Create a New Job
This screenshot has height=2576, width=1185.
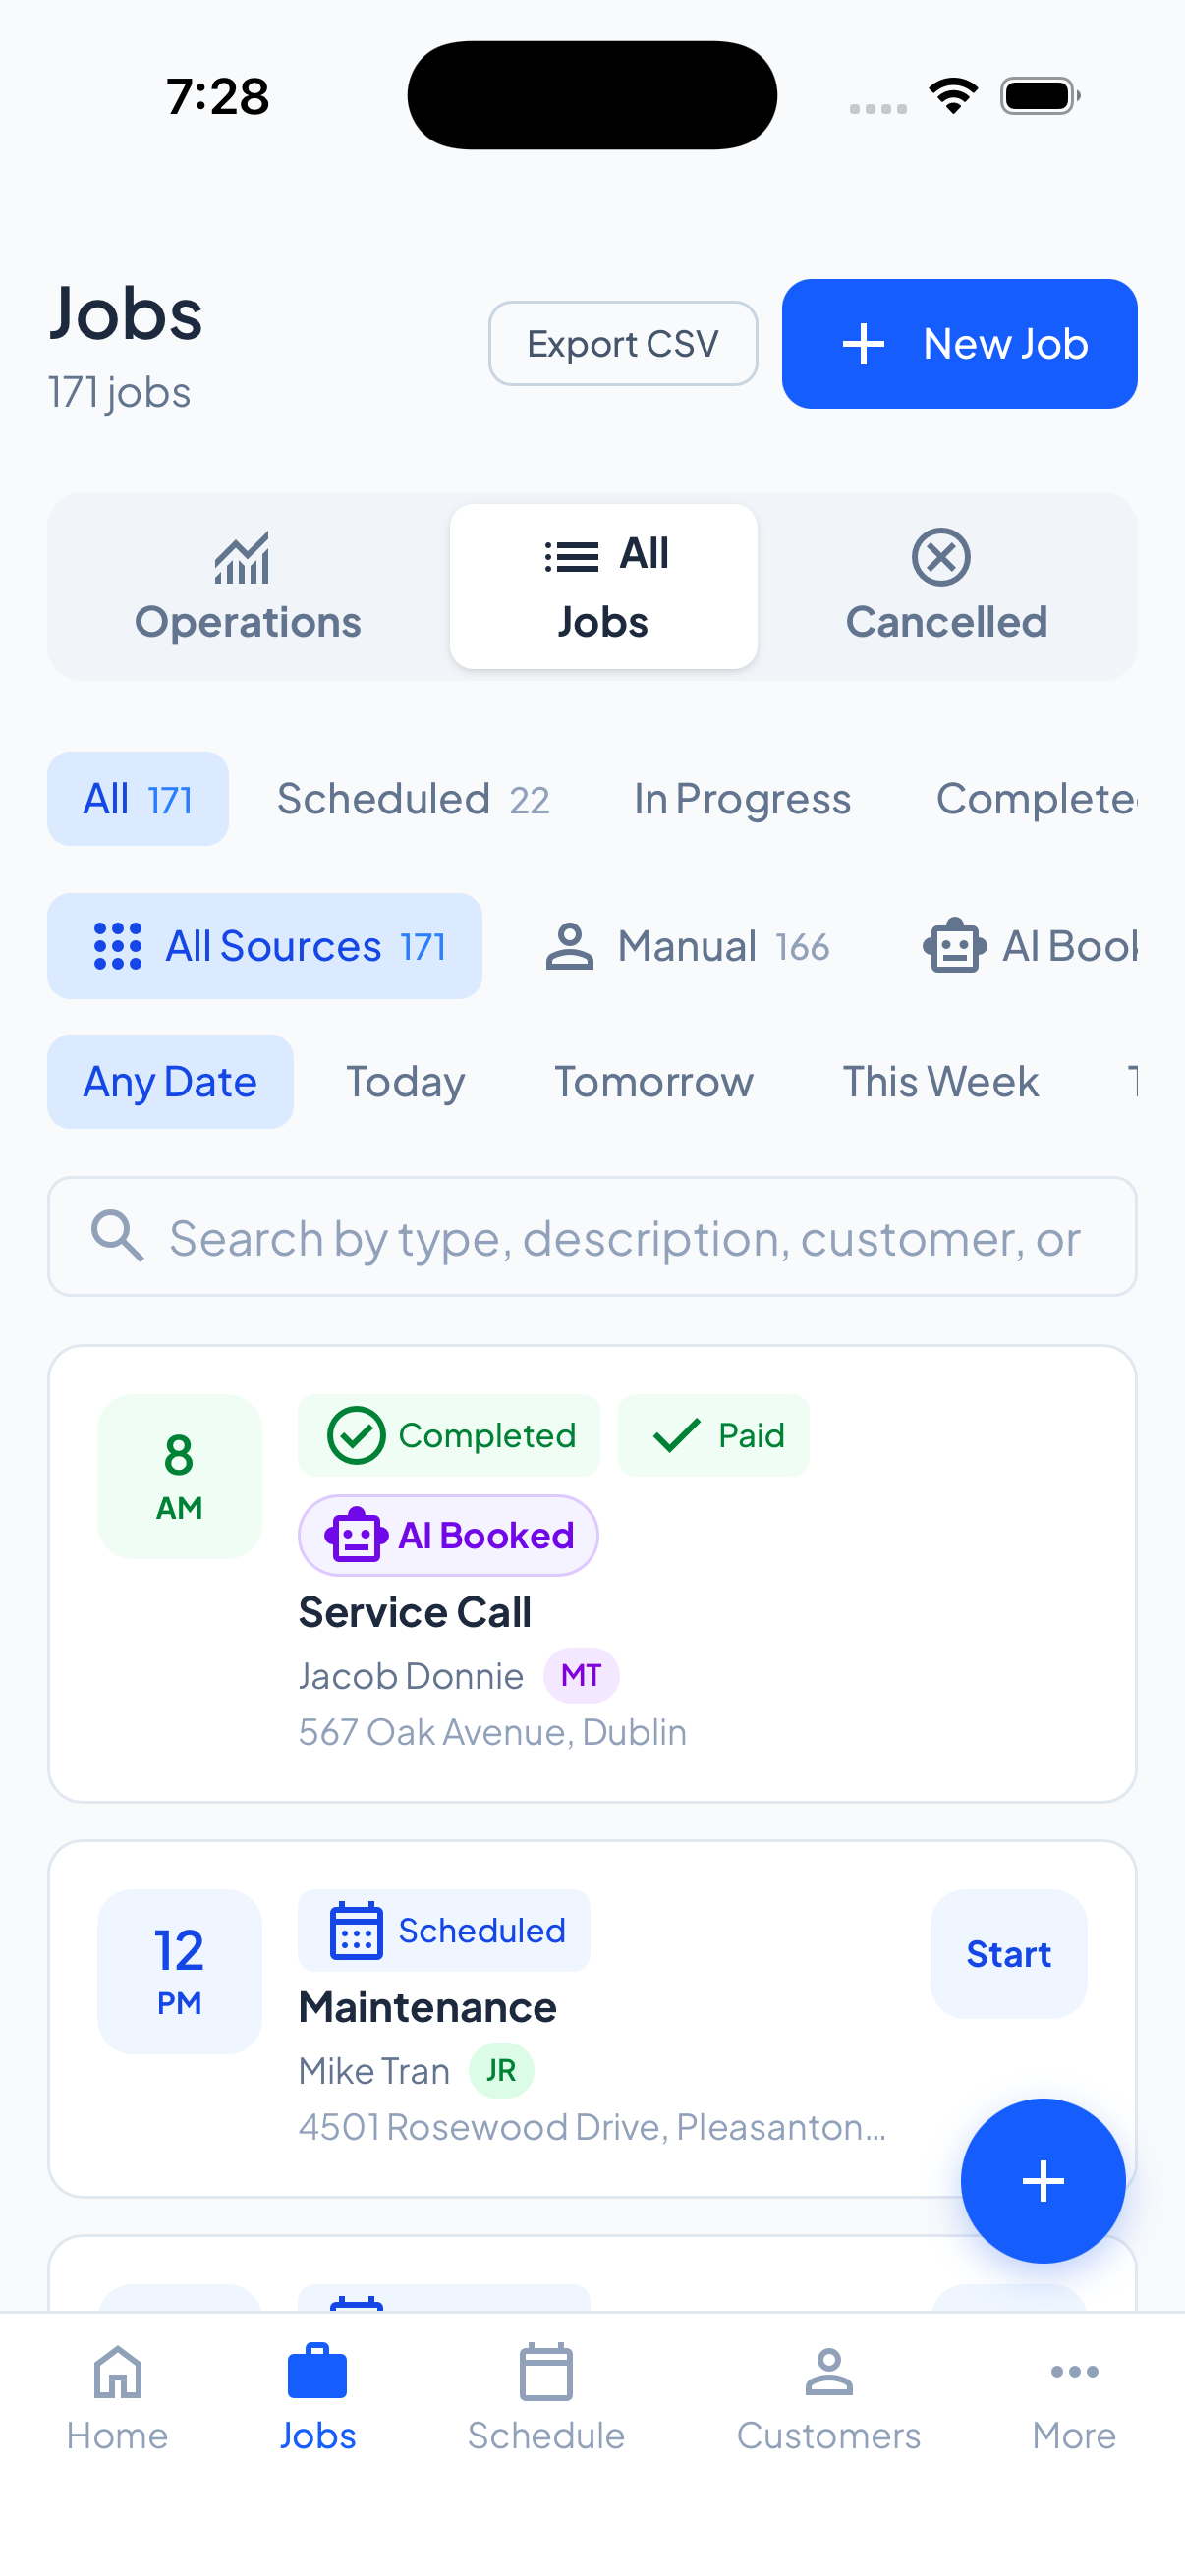[x=959, y=344]
